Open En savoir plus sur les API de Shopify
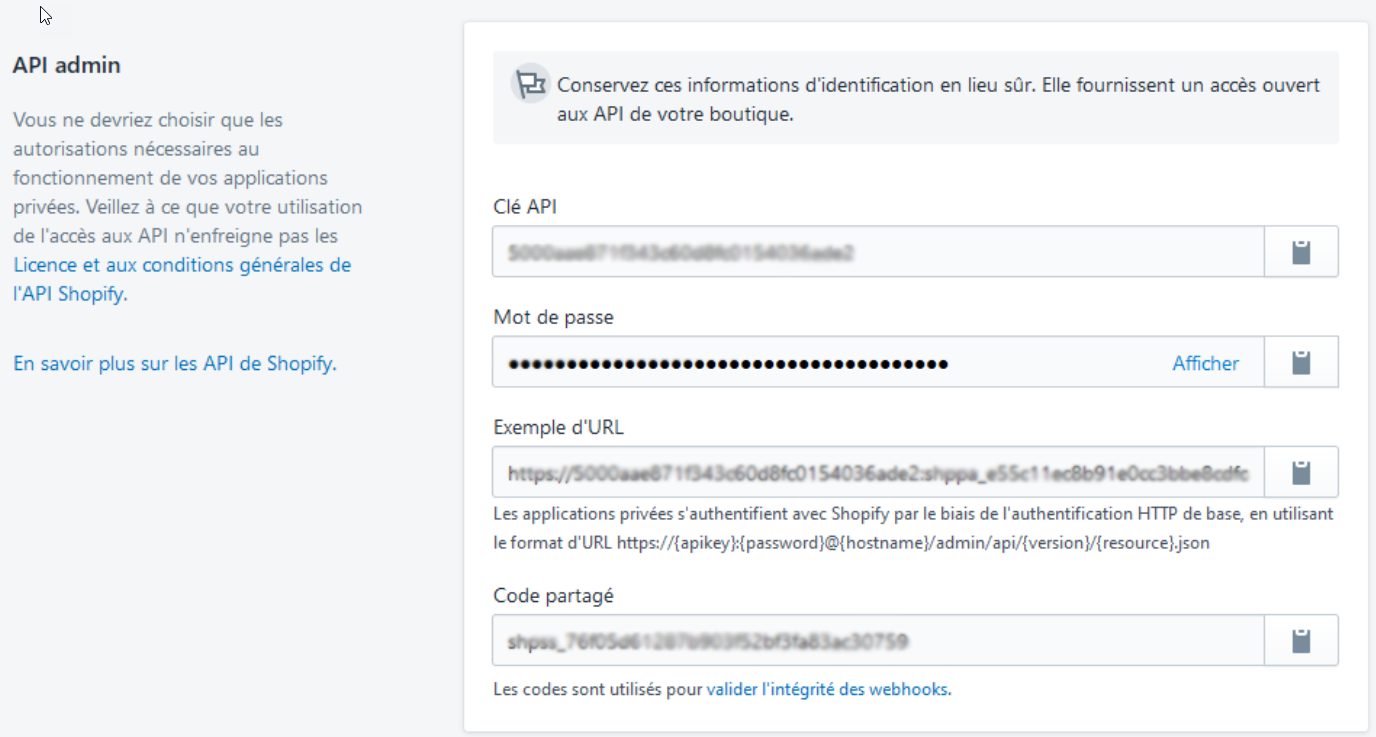 coord(175,364)
